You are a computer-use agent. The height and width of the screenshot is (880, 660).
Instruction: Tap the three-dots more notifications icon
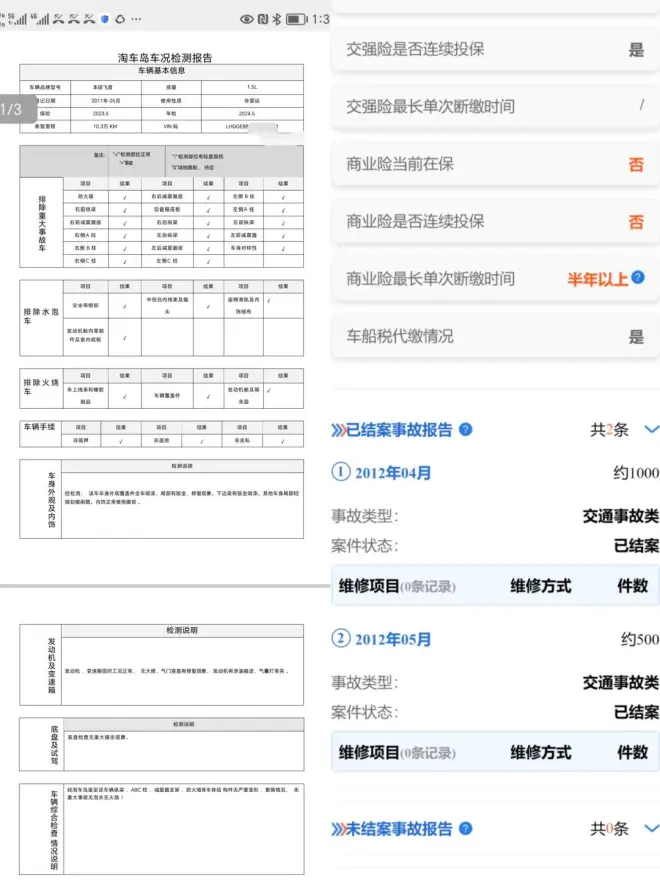(x=135, y=19)
